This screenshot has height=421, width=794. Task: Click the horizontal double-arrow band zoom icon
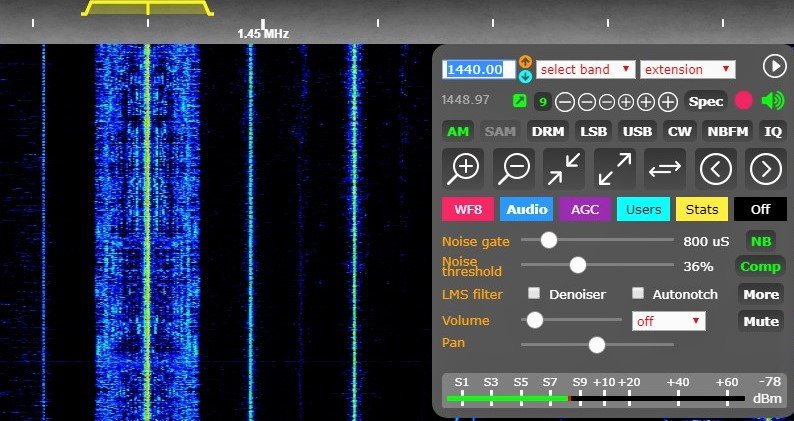click(x=665, y=169)
